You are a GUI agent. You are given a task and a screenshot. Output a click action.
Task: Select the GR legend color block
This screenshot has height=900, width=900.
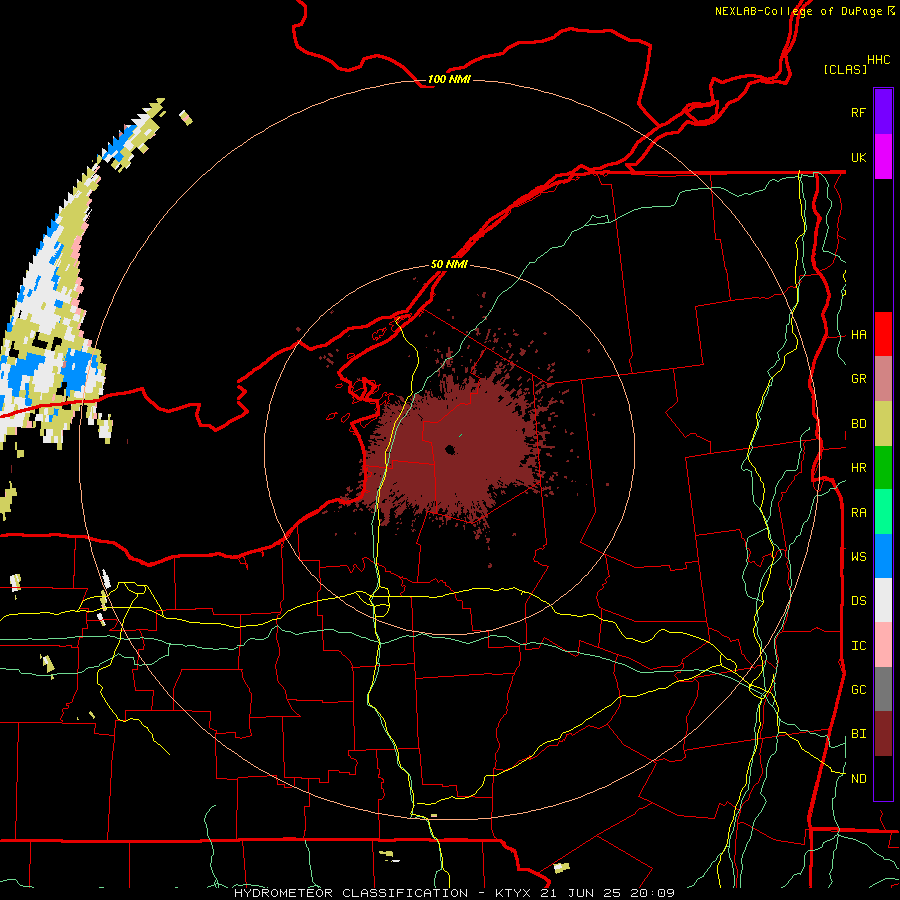coord(883,378)
